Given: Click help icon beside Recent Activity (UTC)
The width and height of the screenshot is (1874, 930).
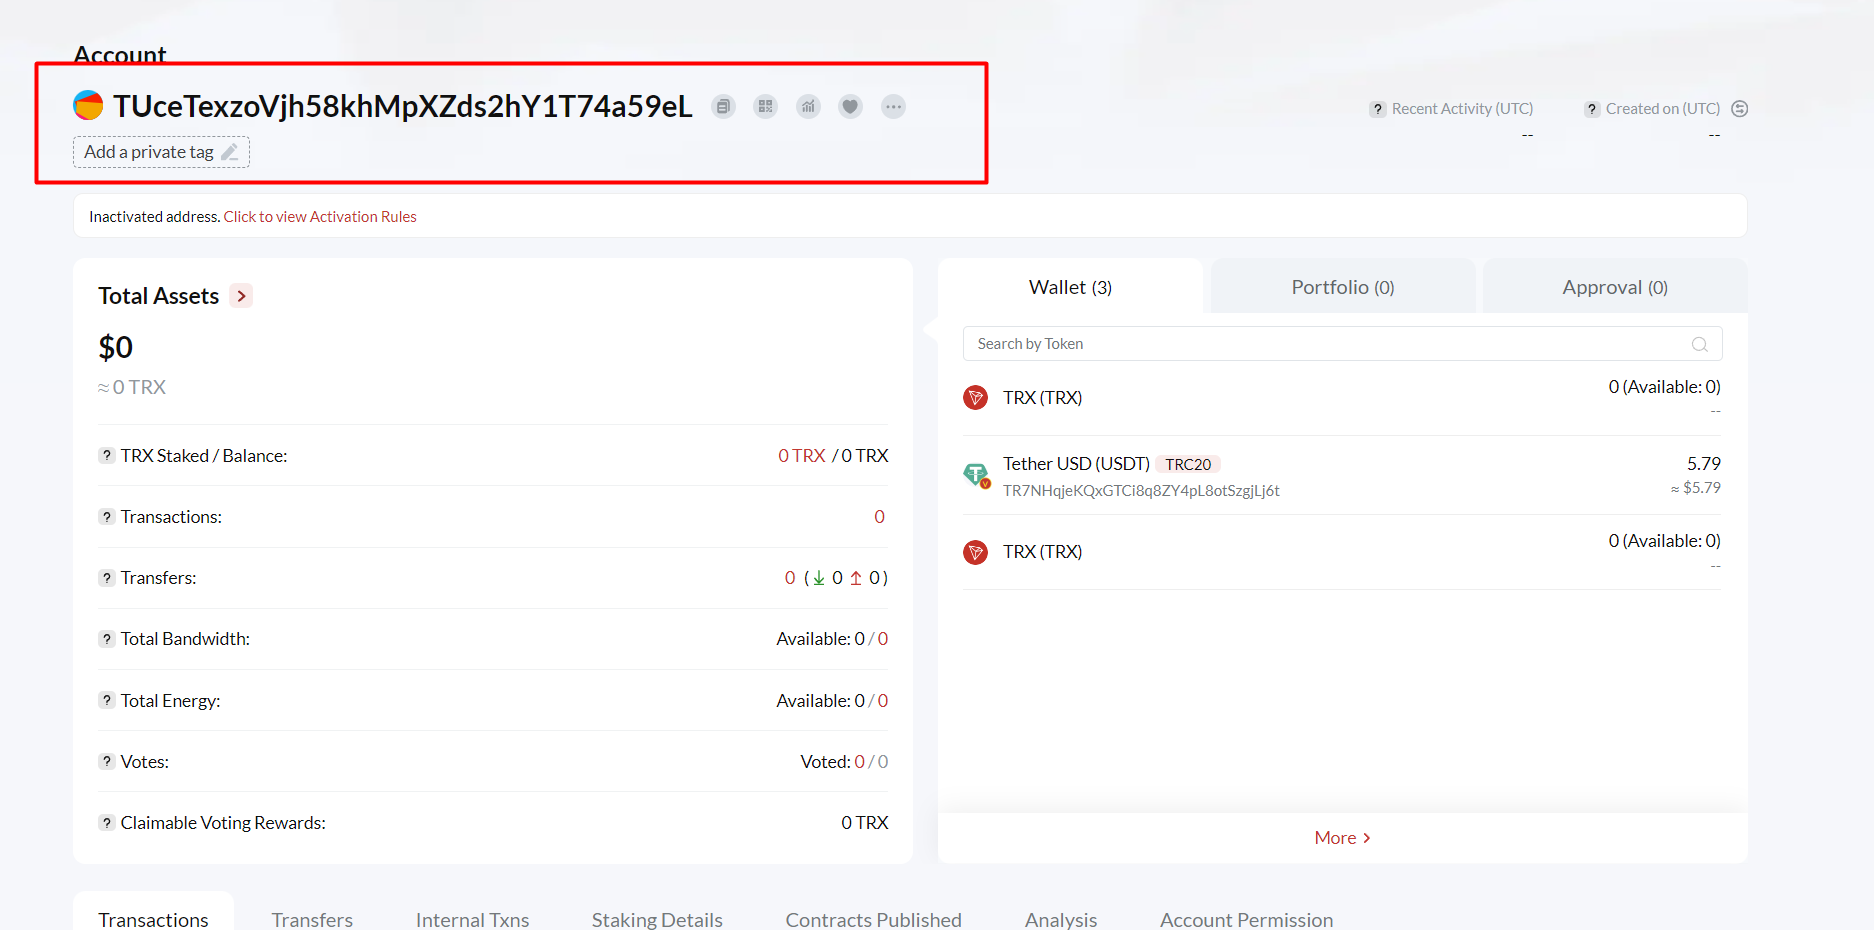Looking at the screenshot, I should pos(1378,109).
